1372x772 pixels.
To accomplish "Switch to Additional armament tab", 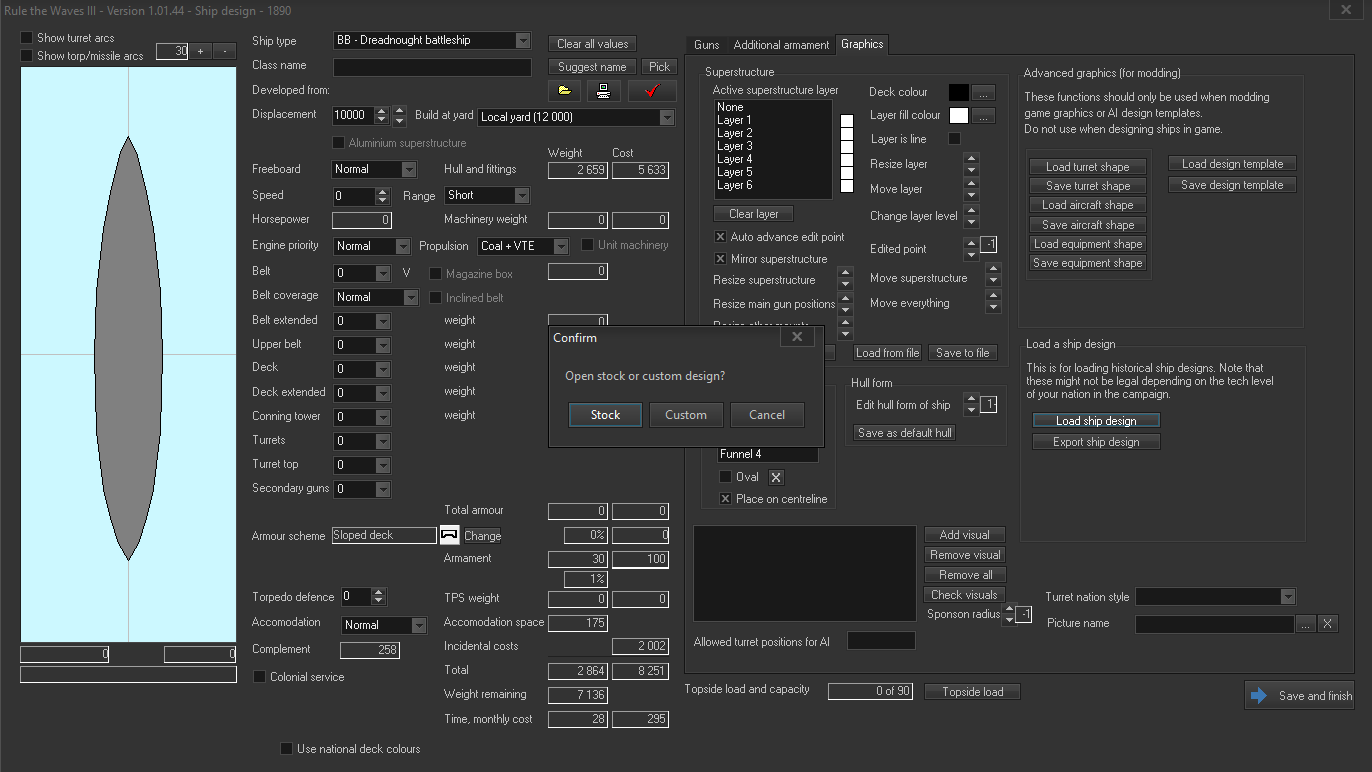I will 781,45.
